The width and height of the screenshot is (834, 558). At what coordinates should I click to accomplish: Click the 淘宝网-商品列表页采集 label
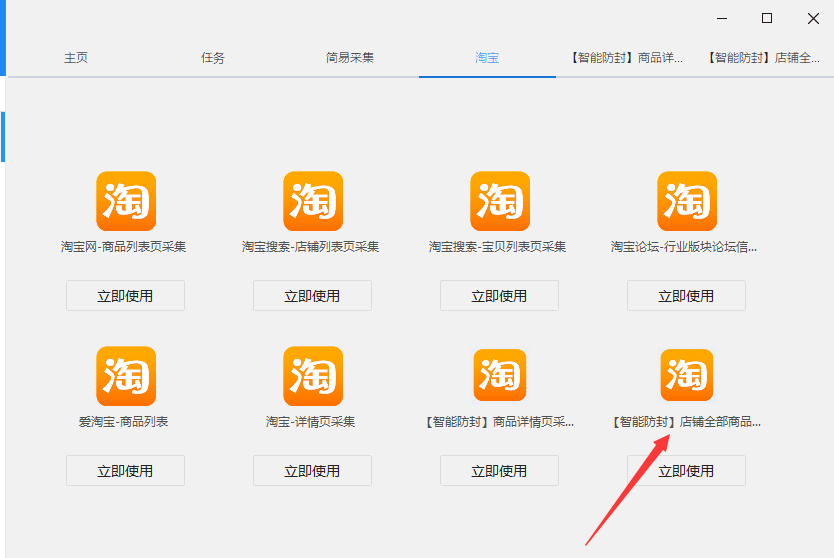click(x=123, y=247)
